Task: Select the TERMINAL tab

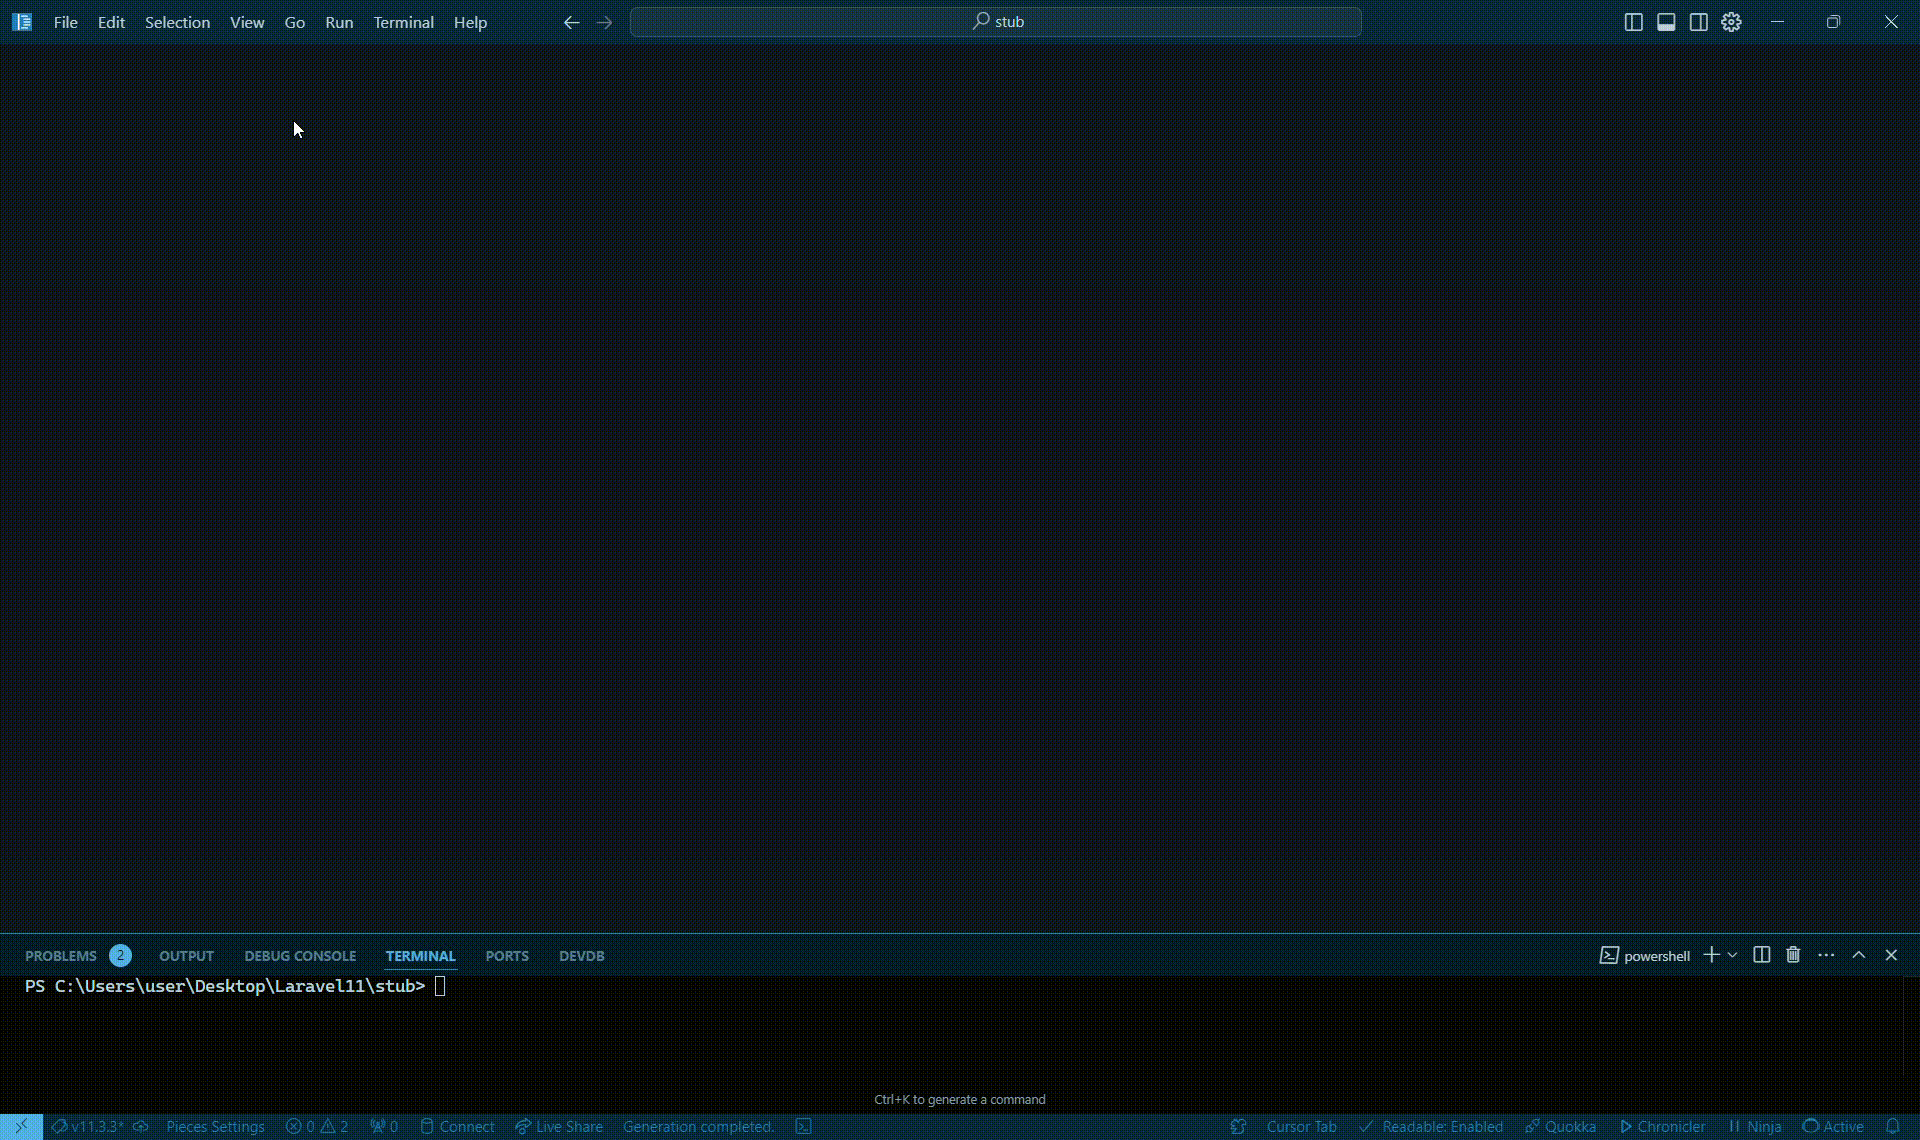Action: pos(420,956)
